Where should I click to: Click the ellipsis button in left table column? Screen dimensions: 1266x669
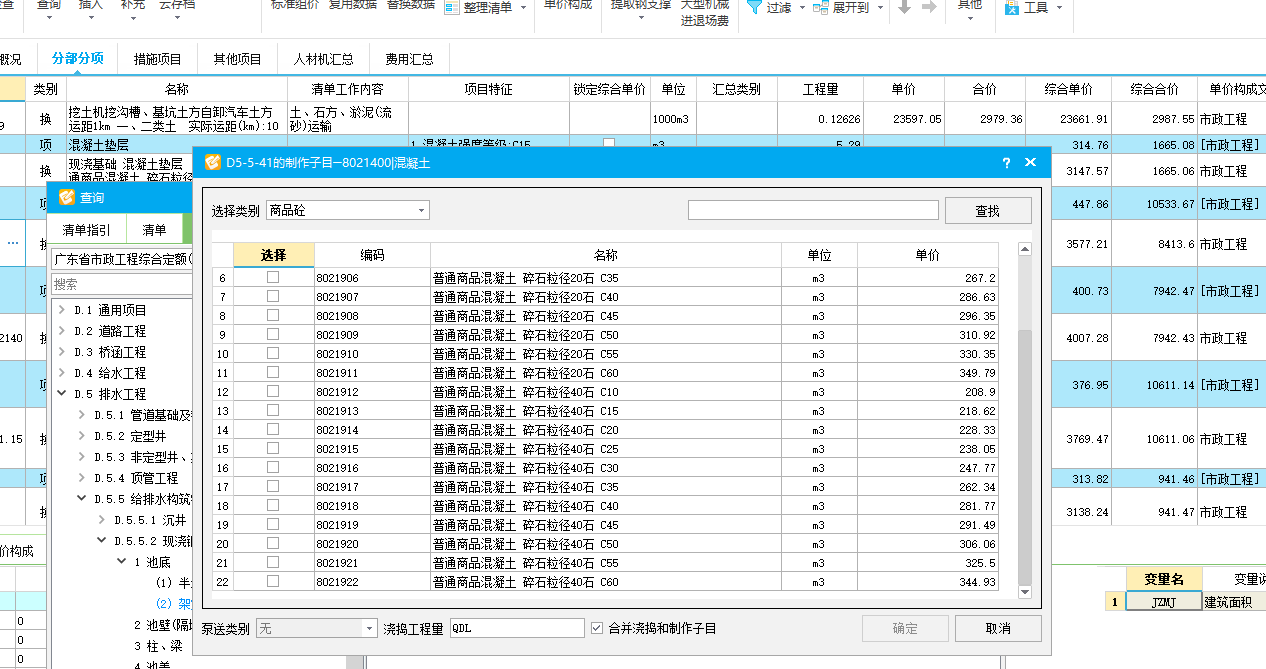coord(13,243)
